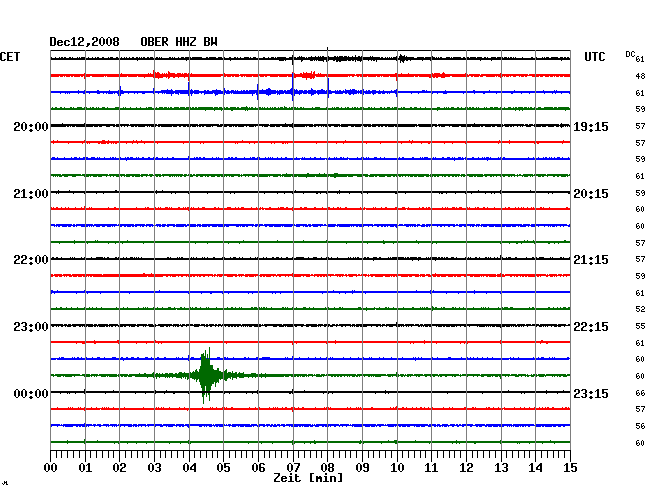
Task: Click the "CET" time zone label
Action: (x=10, y=56)
